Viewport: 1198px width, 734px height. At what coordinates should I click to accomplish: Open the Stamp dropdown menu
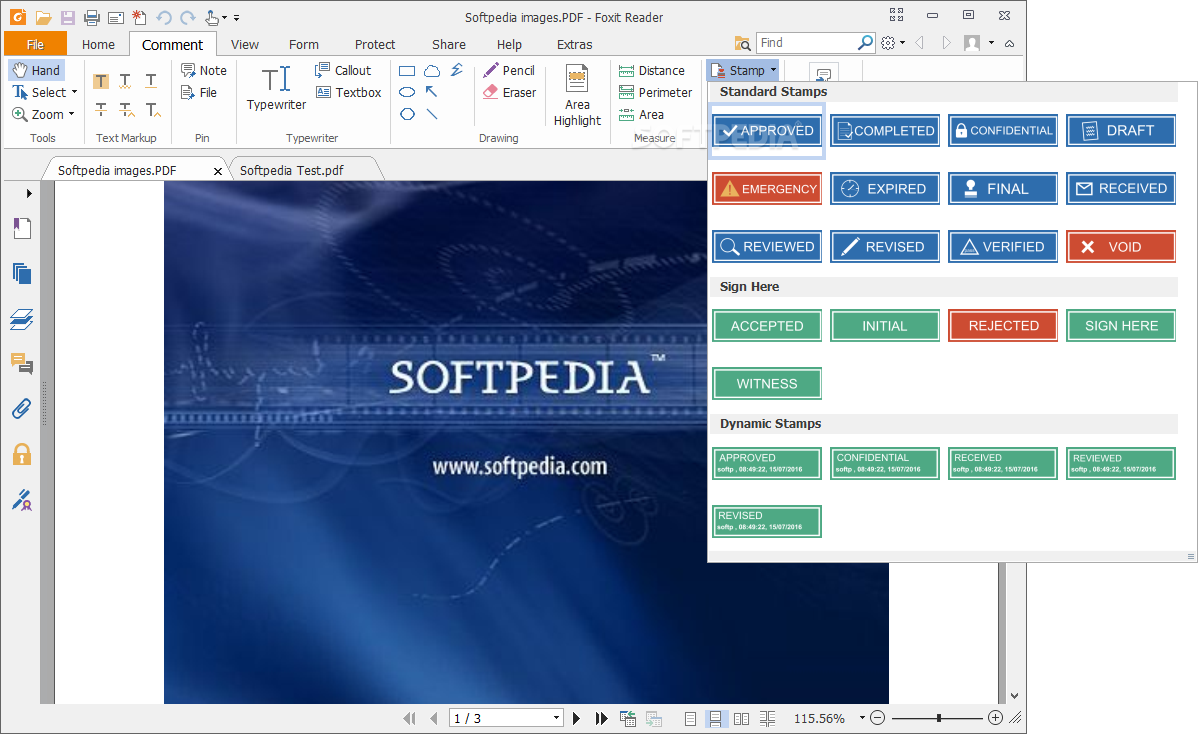(x=743, y=70)
